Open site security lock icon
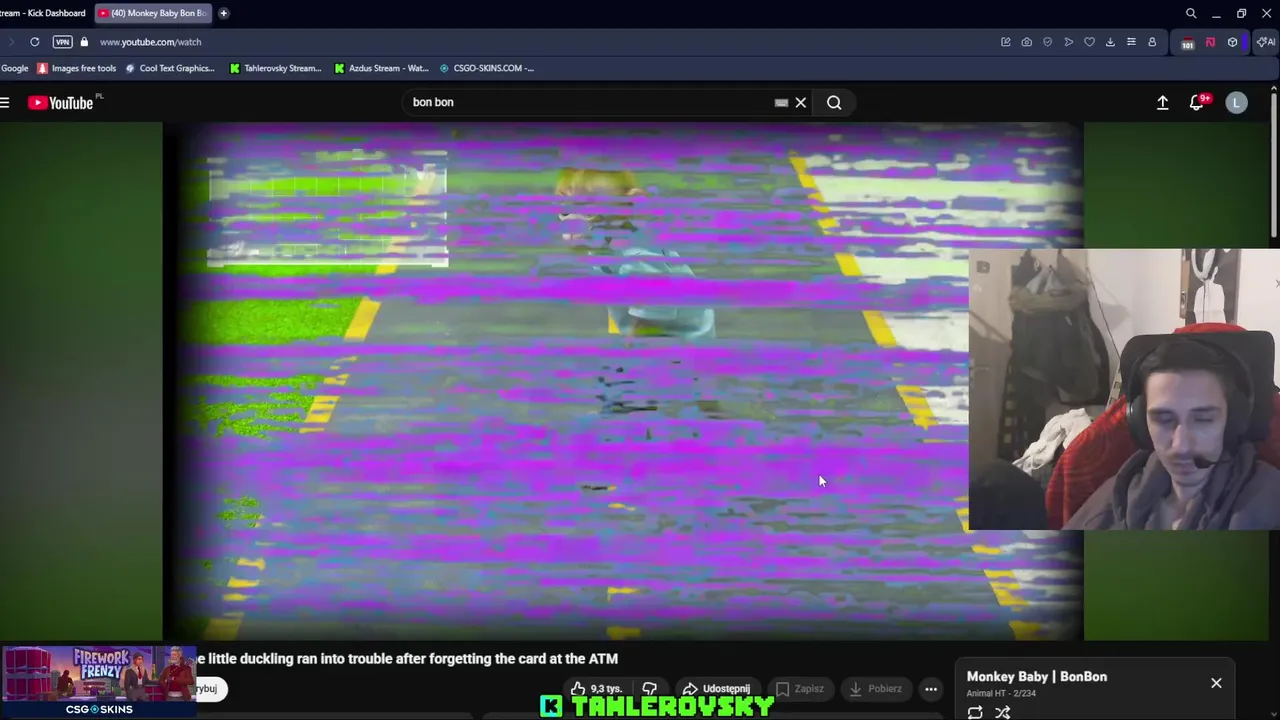The image size is (1280, 720). pos(84,42)
